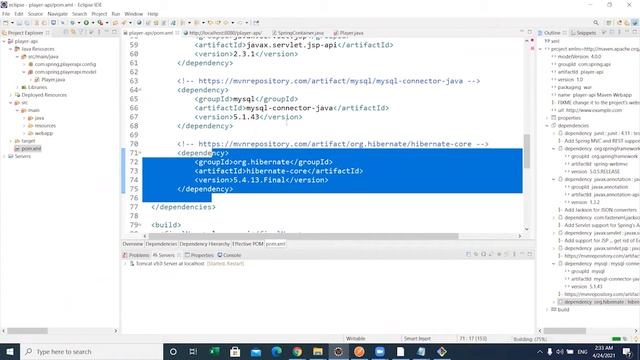Viewport: 640px width, 360px height.
Task: Click the green Run toolbar button
Action: tap(86, 23)
